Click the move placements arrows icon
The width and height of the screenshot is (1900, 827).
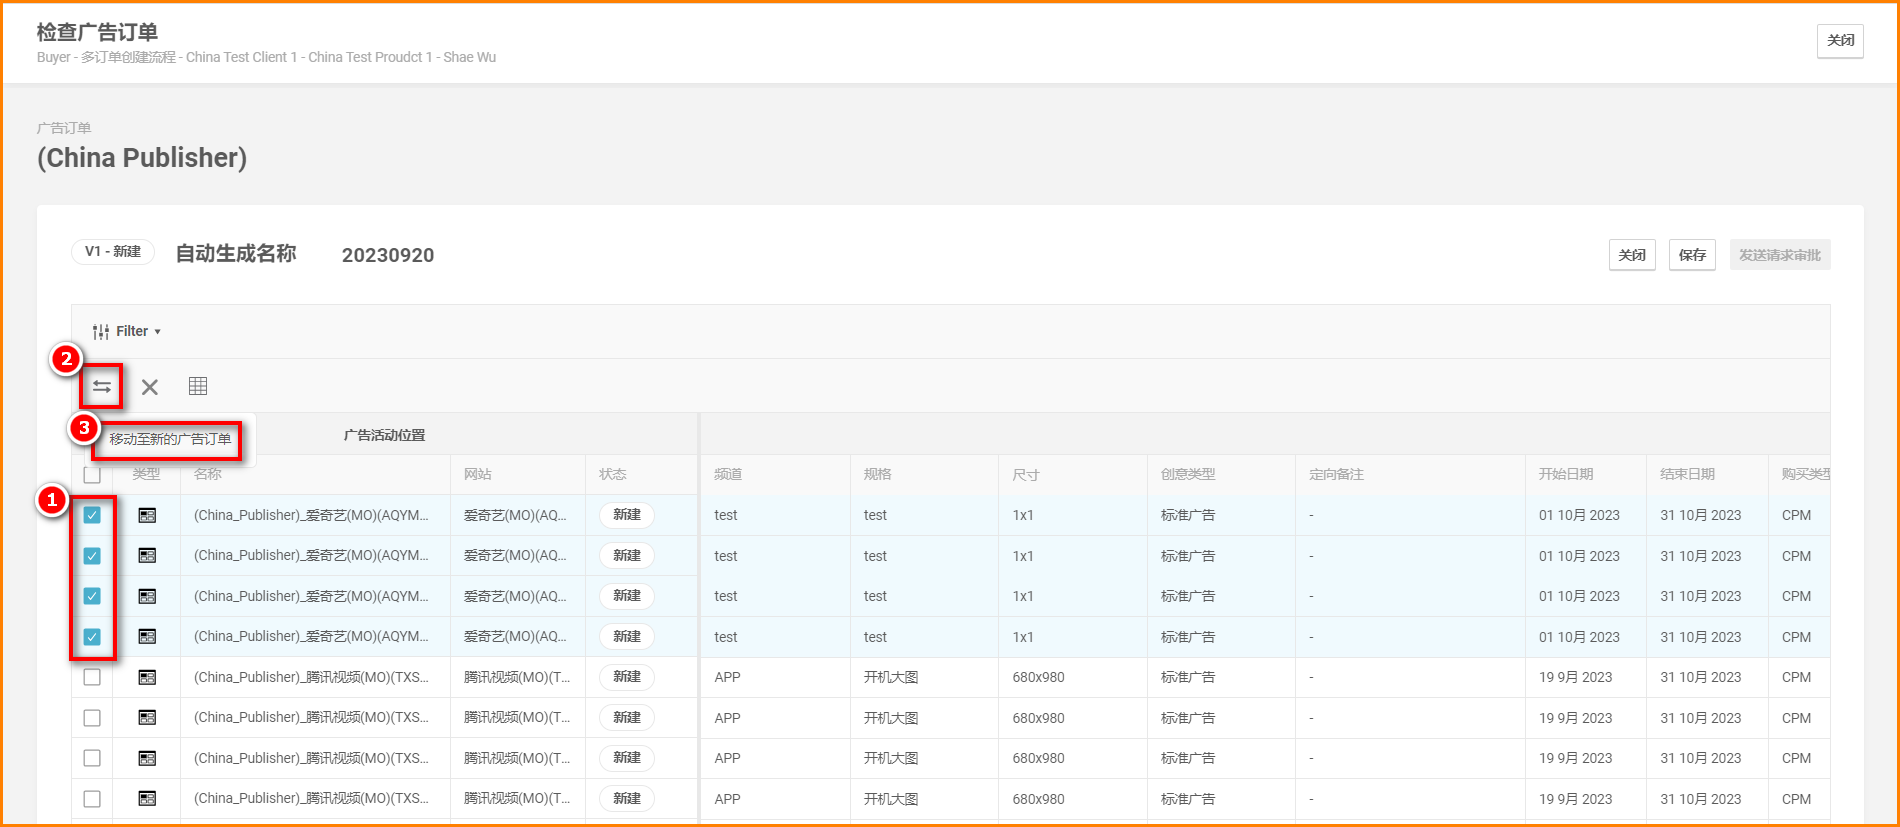(102, 387)
